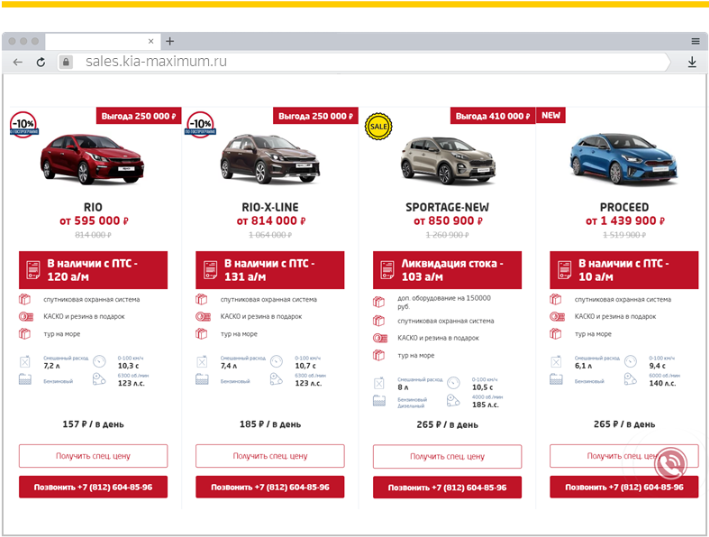Click 'Позвонить' button under RIO
The height and width of the screenshot is (537, 709).
[93, 487]
